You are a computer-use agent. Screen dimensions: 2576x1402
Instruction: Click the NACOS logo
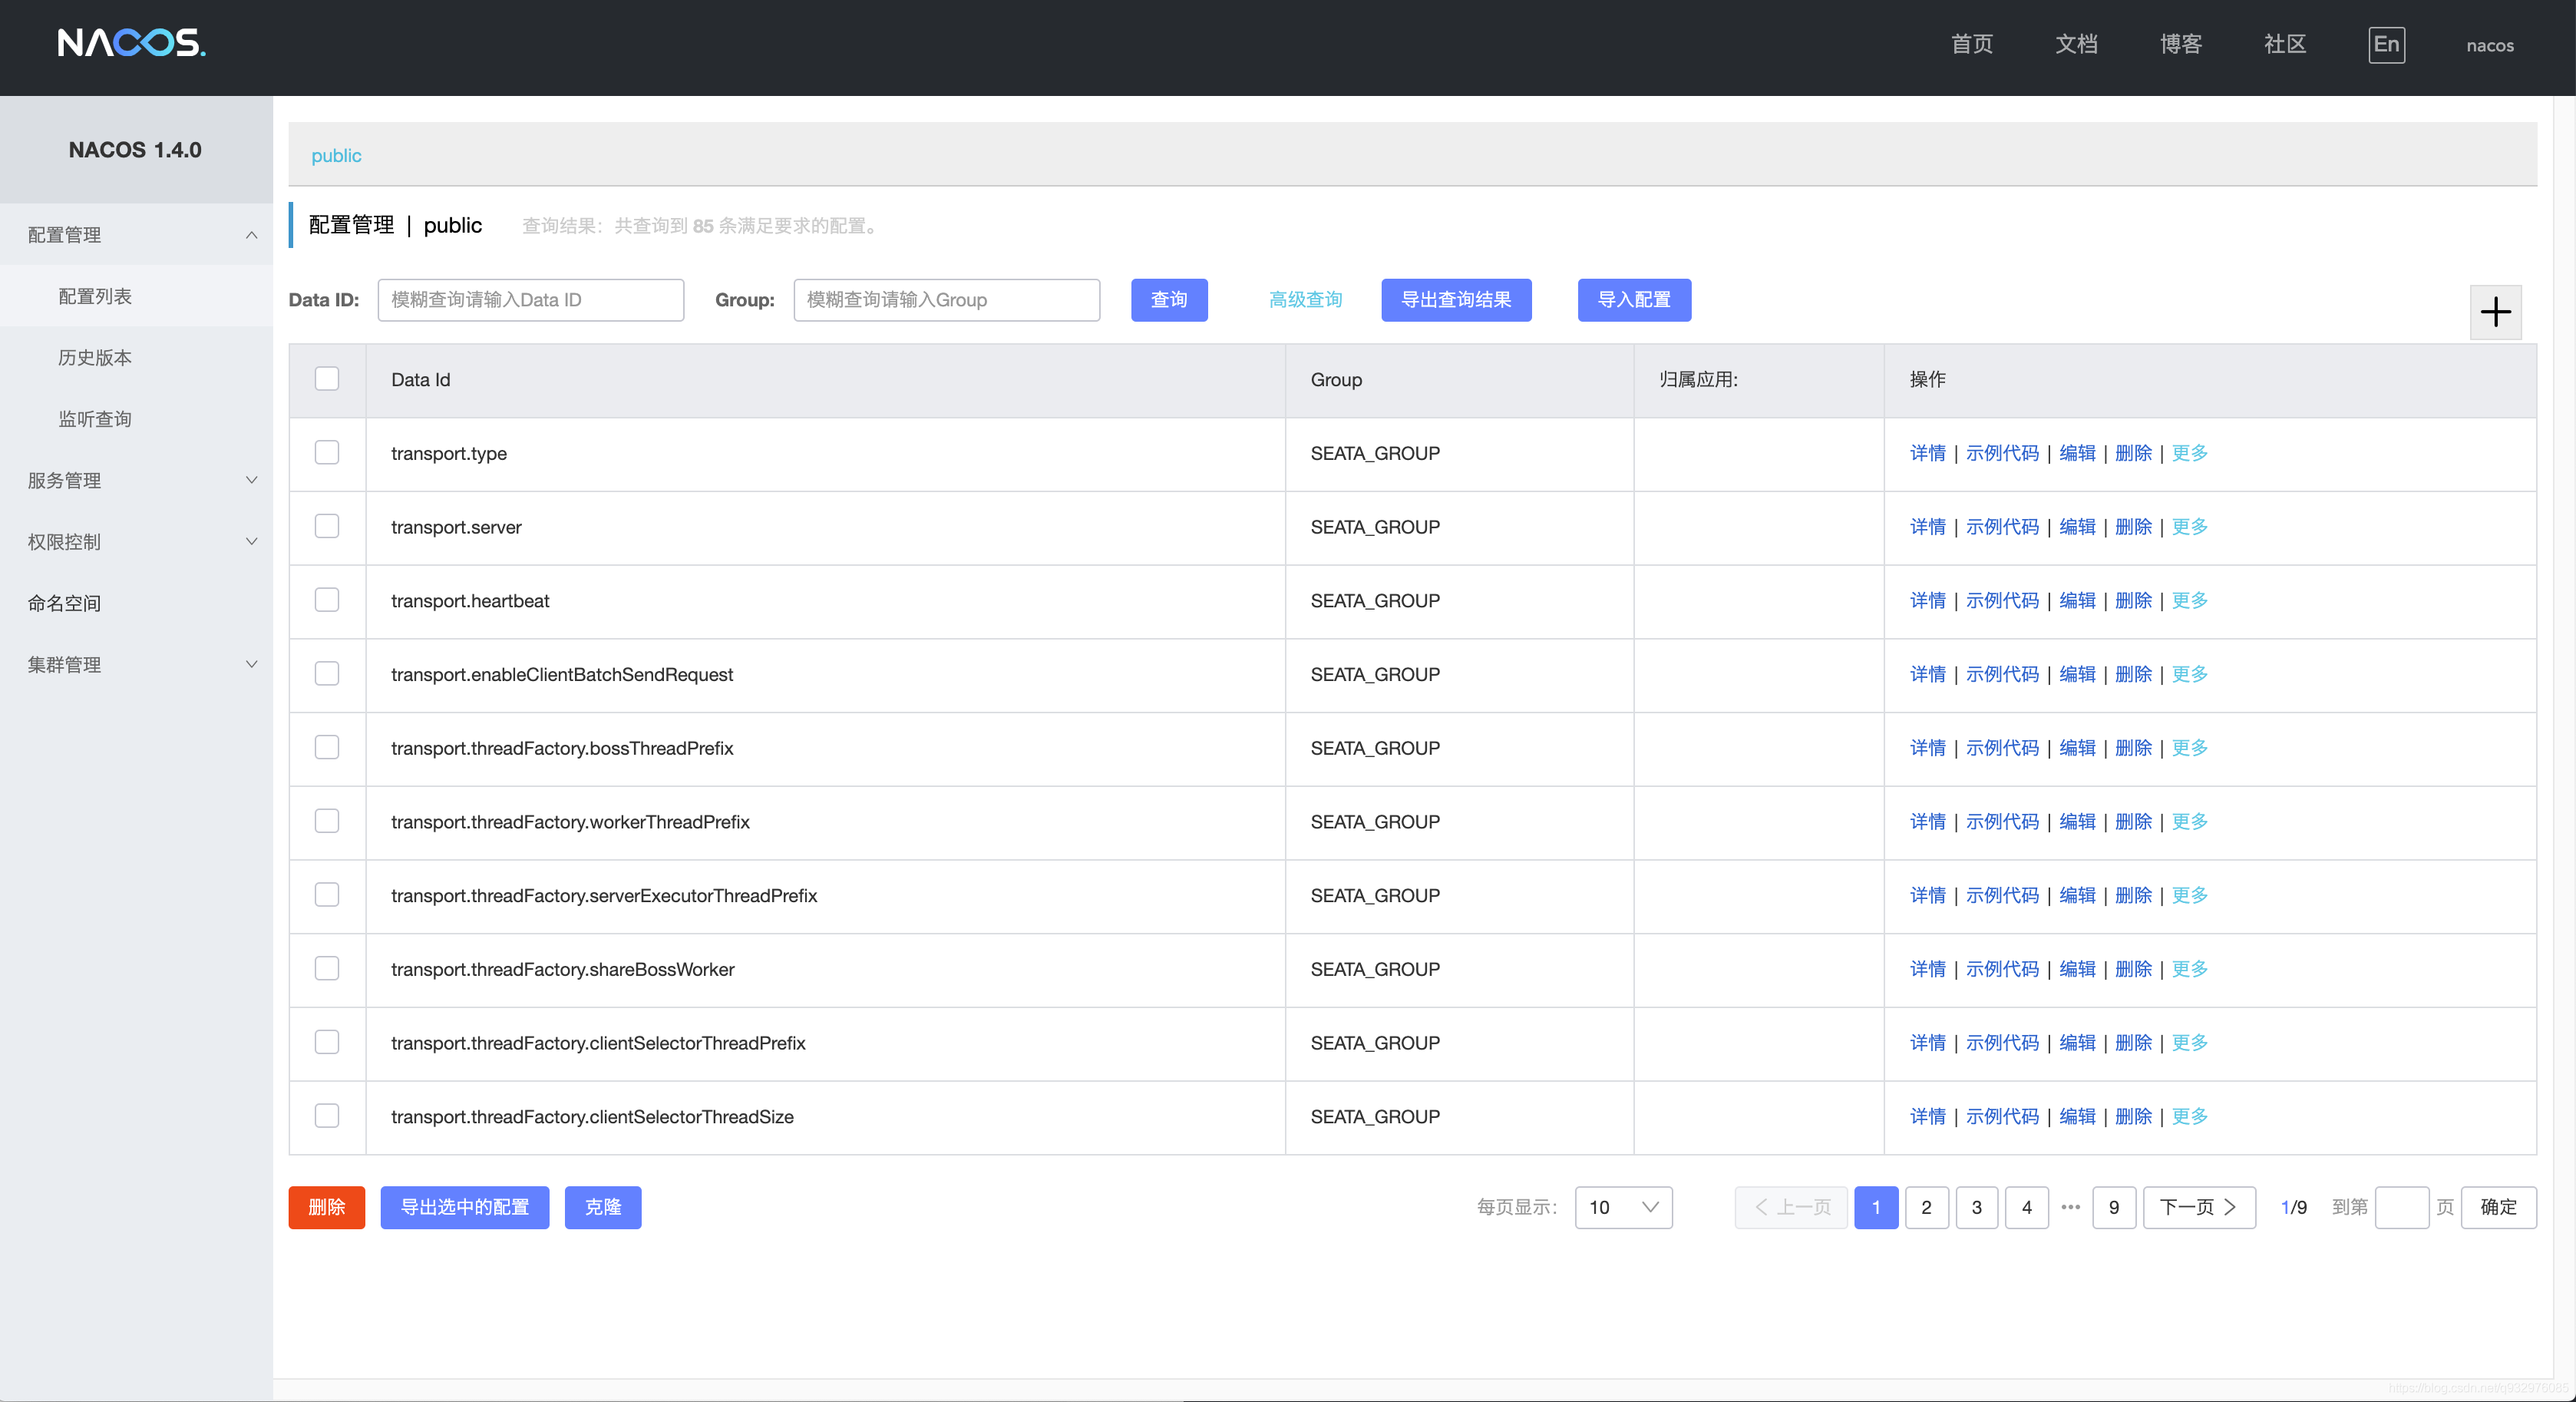131,43
